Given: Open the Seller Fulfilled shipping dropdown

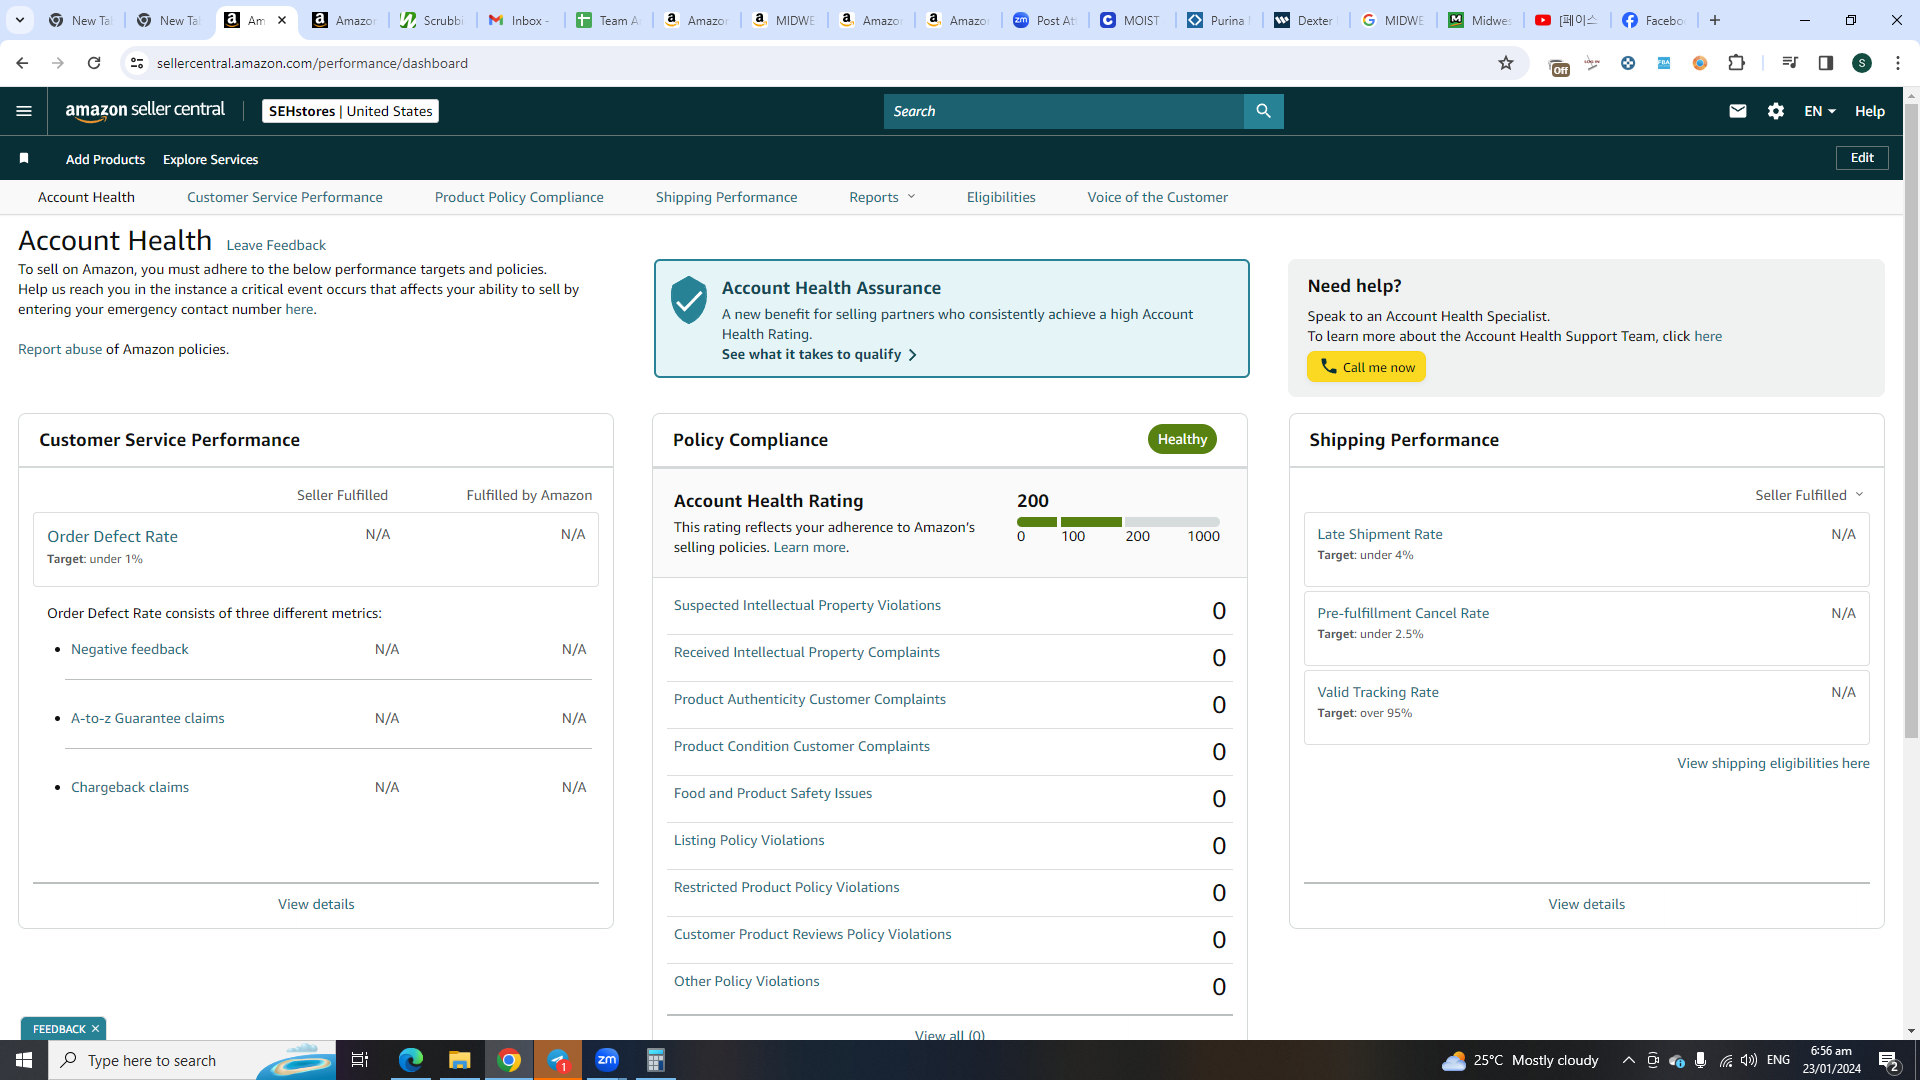Looking at the screenshot, I should tap(1809, 495).
